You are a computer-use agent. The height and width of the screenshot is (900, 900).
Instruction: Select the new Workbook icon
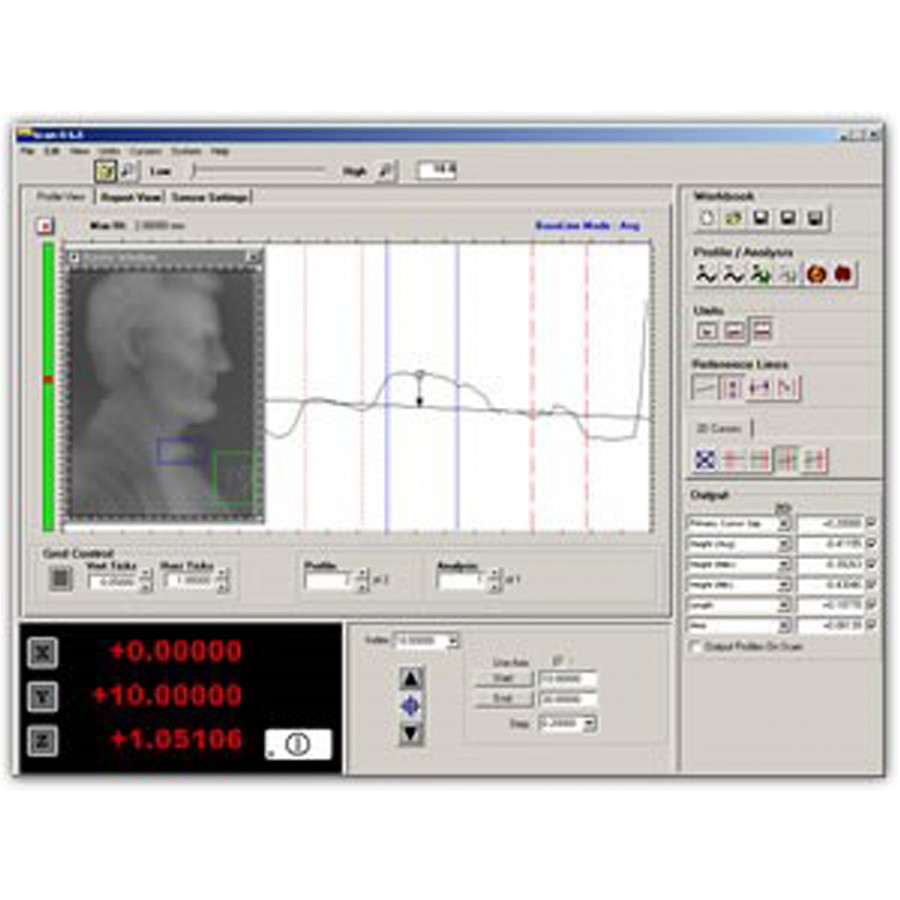(x=706, y=218)
